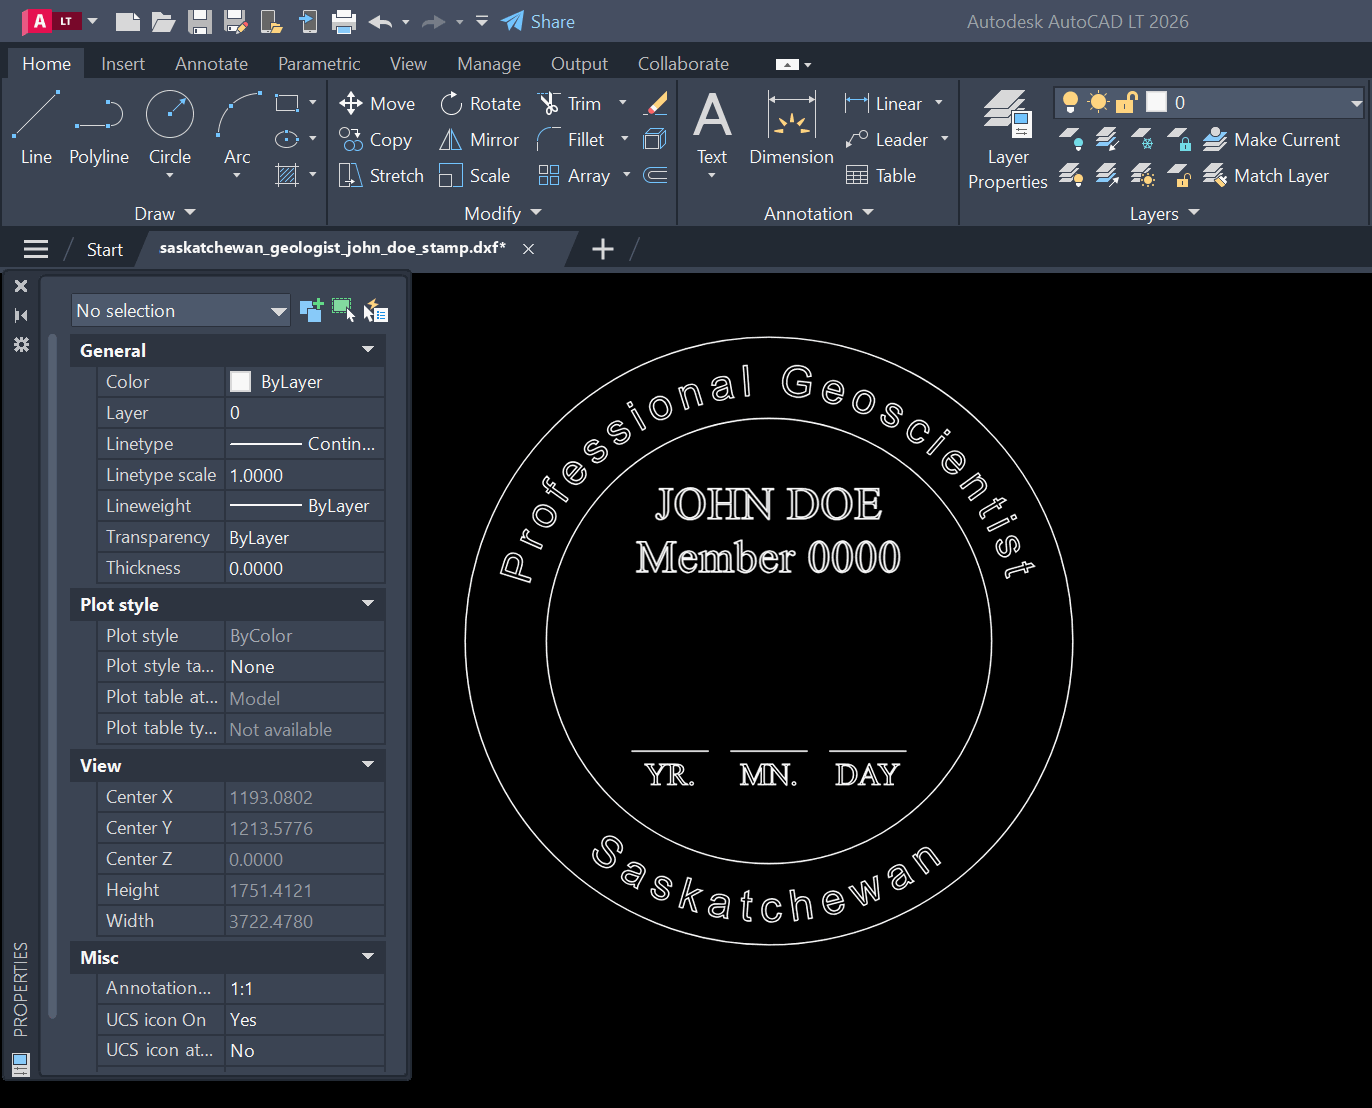Open the Parametric ribbon tab

[x=319, y=64]
